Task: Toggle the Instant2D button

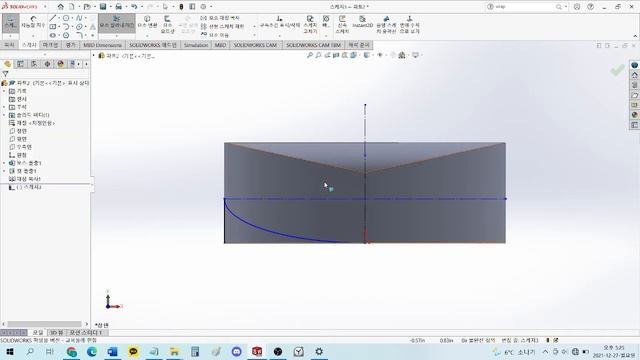Action: tap(362, 22)
